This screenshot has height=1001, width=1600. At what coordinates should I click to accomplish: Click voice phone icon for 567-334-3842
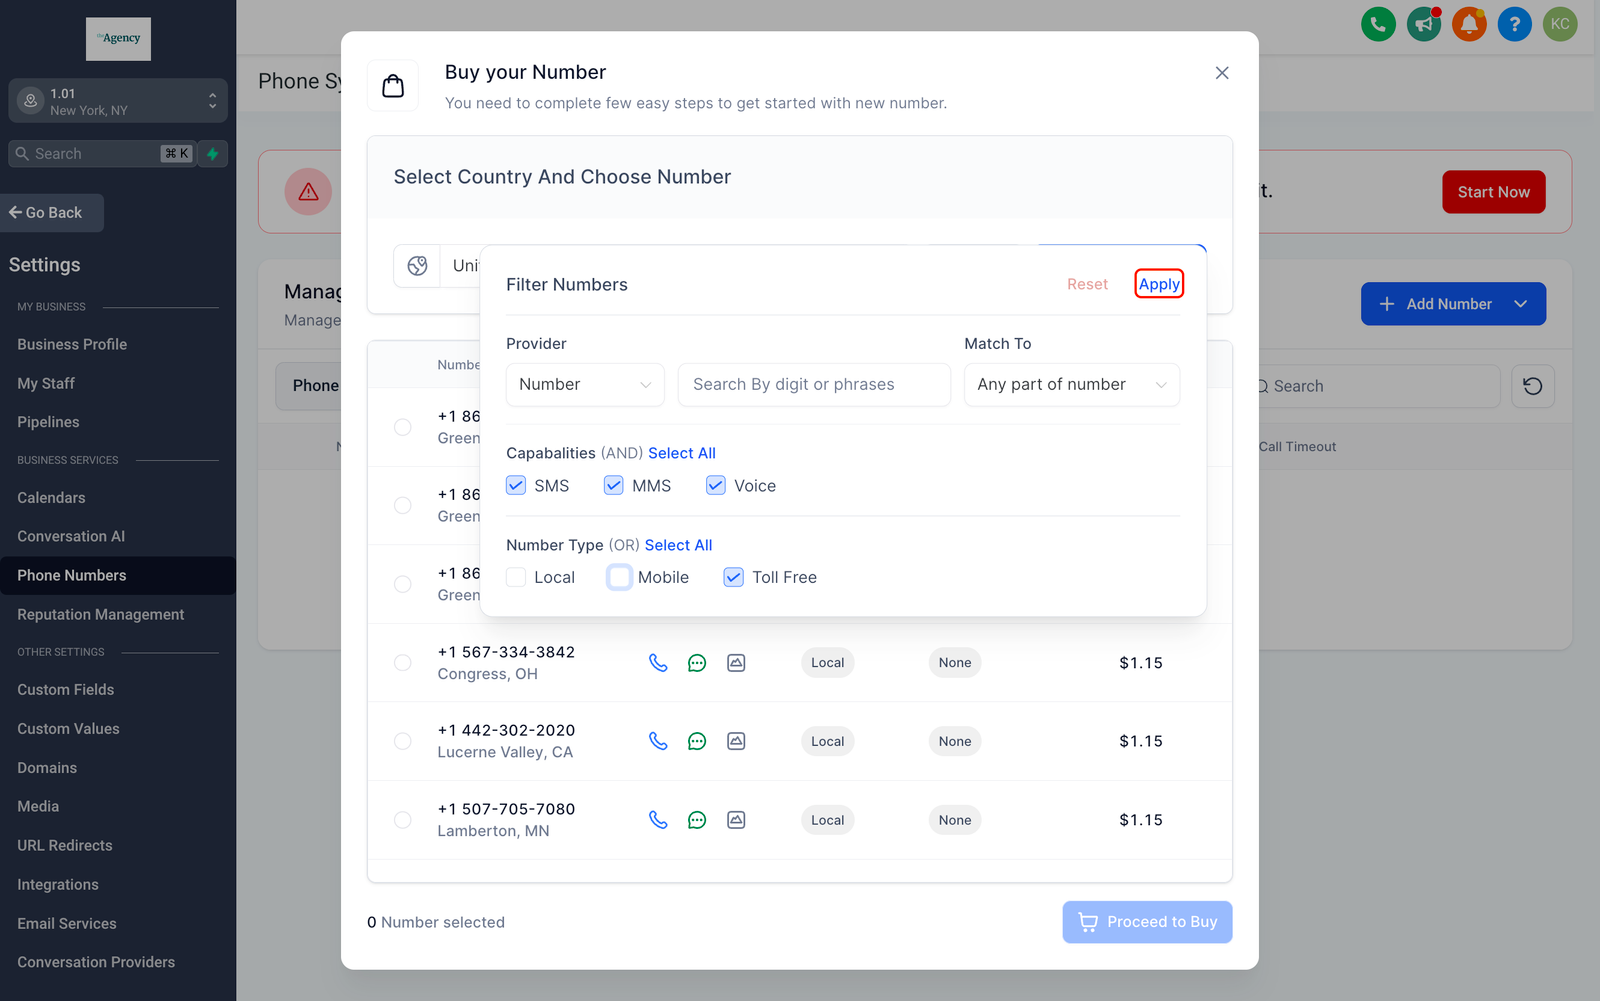[658, 663]
